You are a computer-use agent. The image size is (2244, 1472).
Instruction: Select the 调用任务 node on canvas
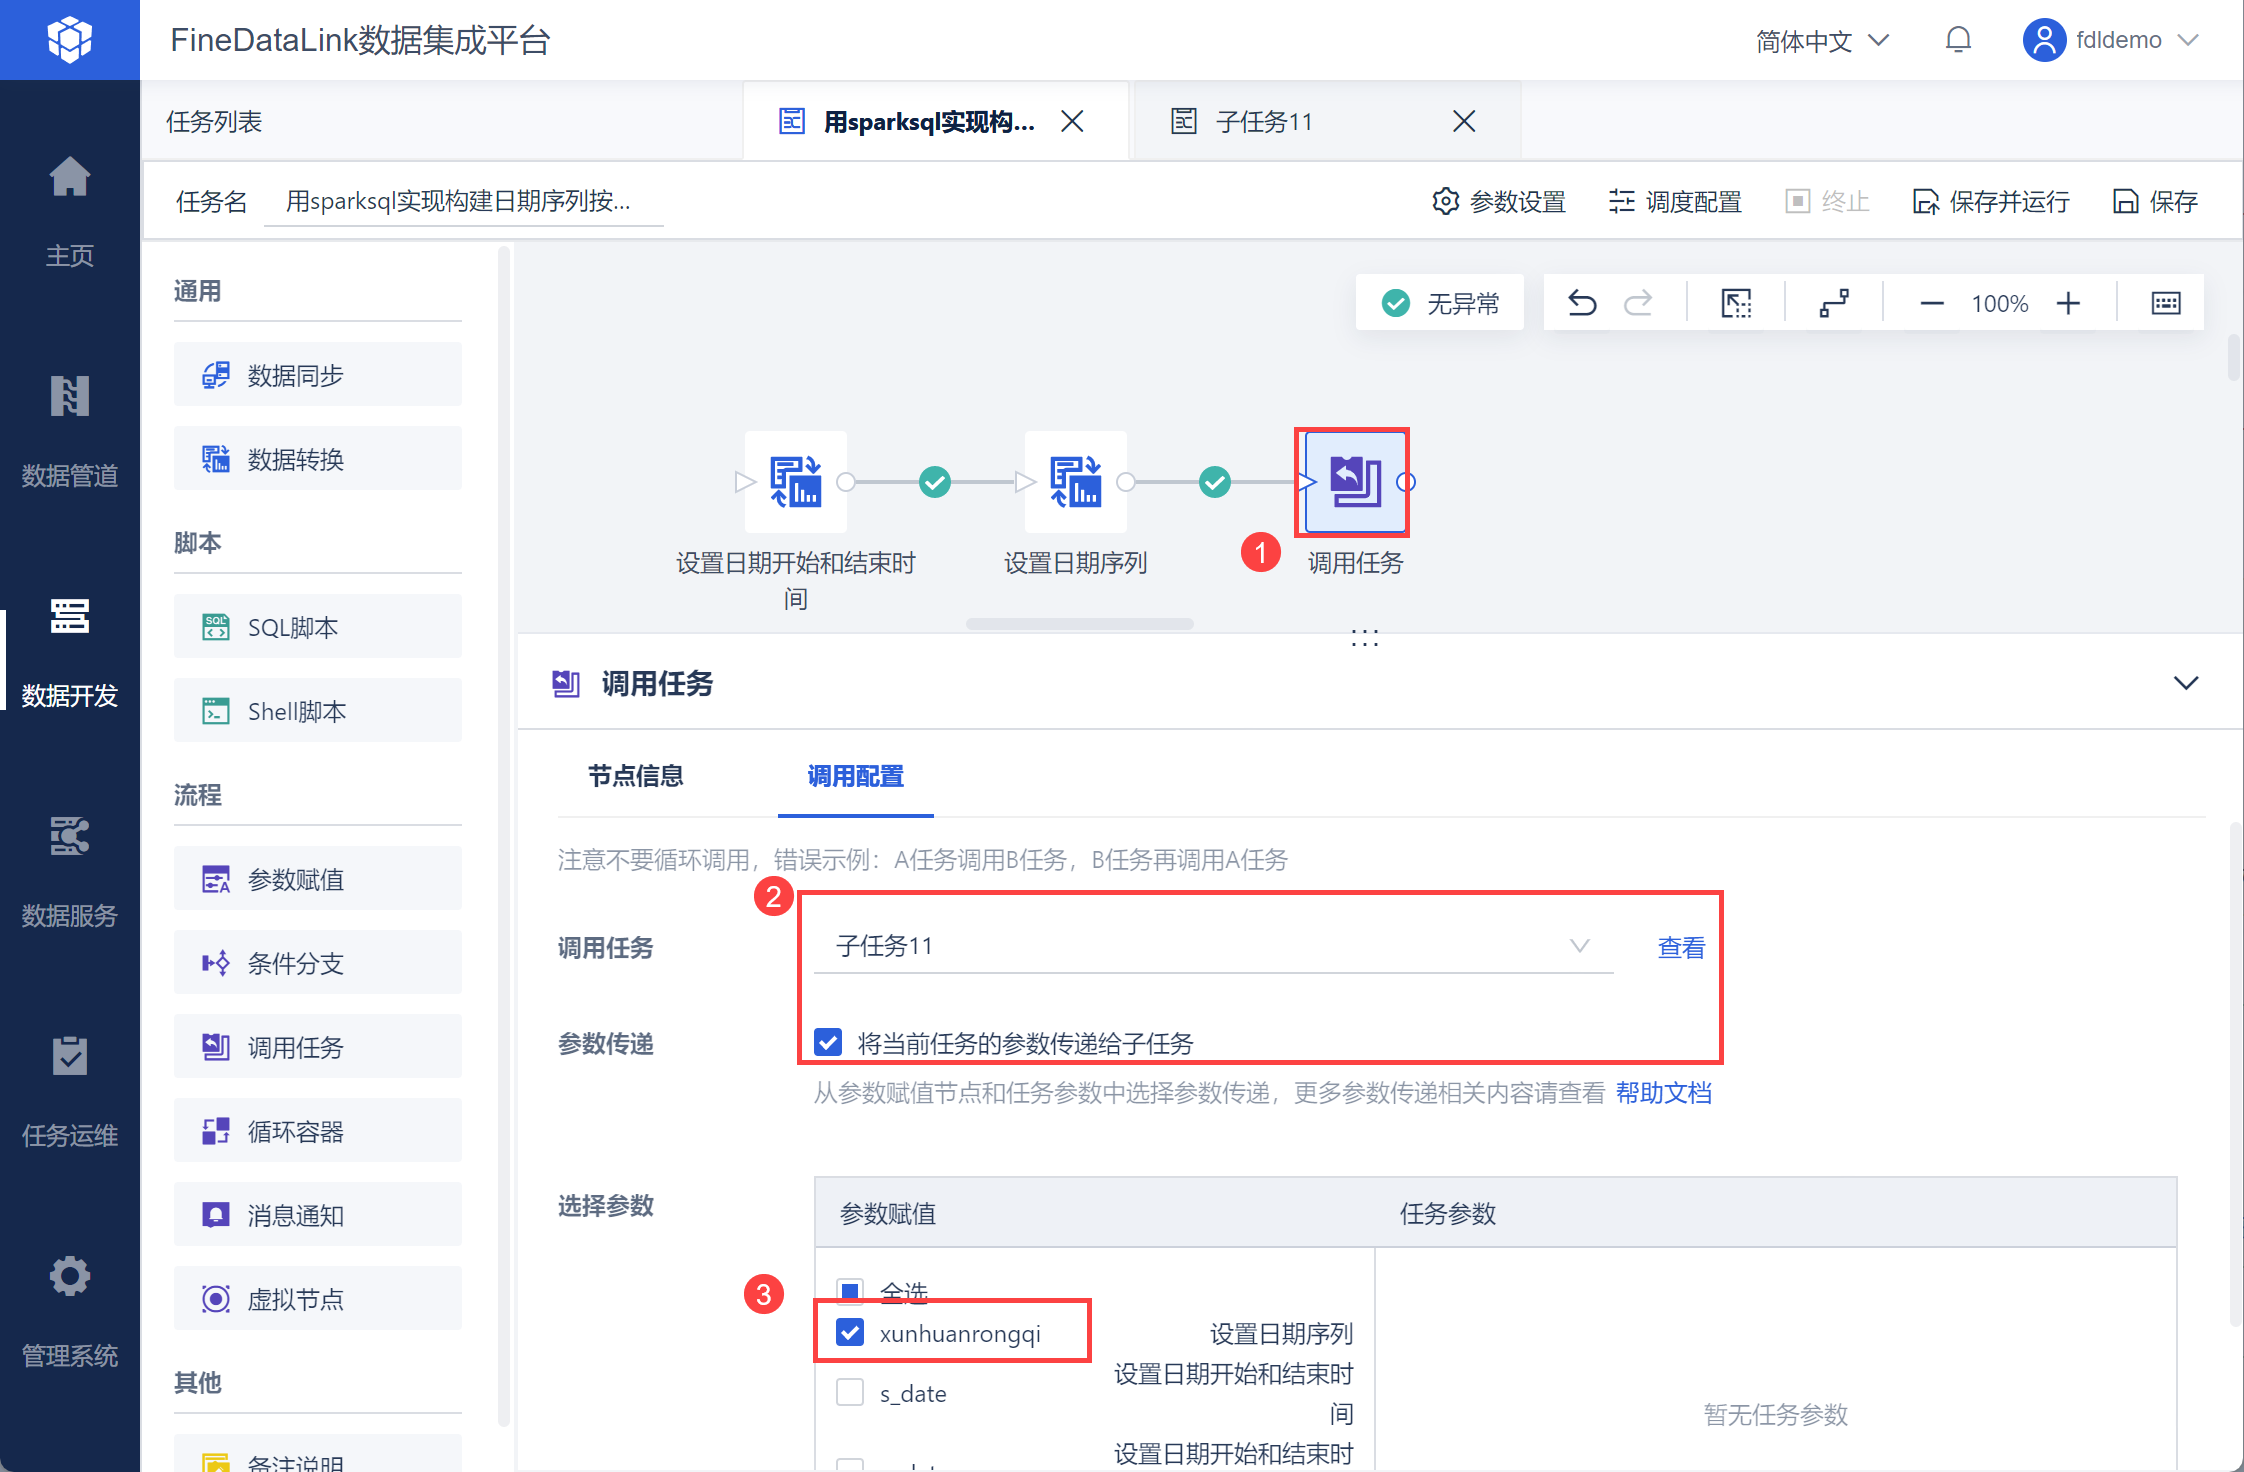tap(1355, 482)
